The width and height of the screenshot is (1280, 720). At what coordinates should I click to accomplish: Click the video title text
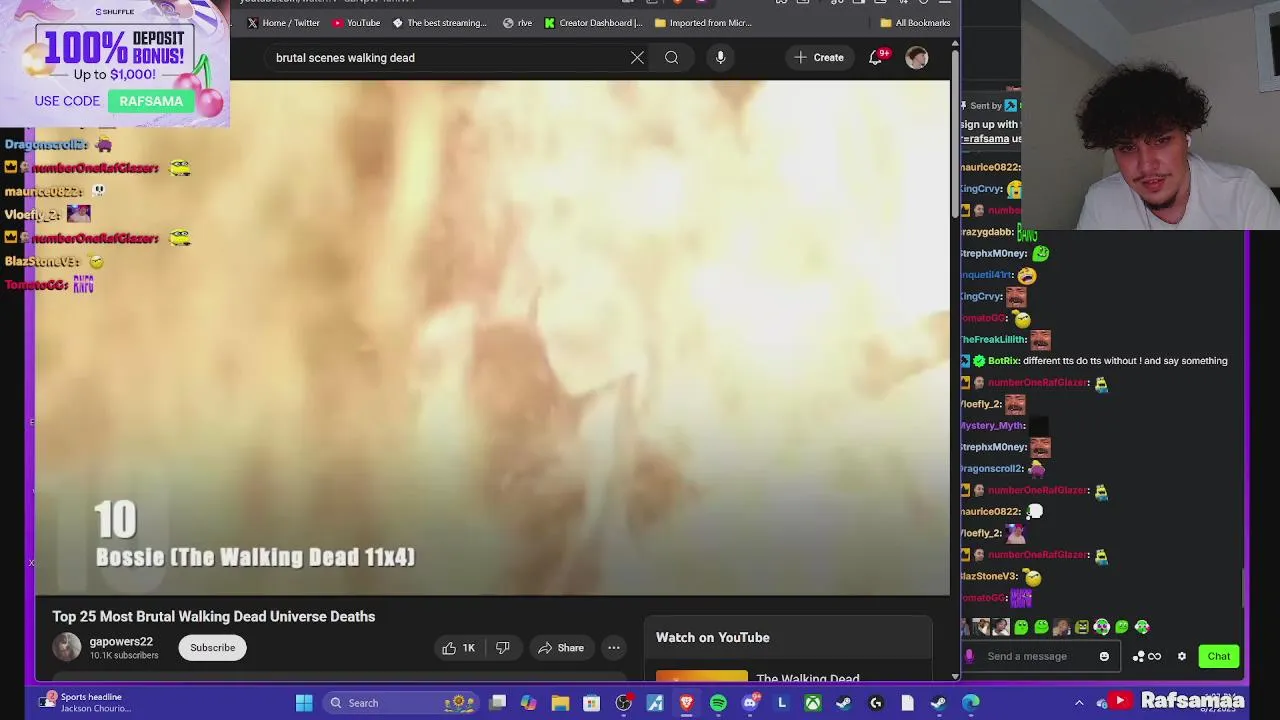click(x=214, y=617)
